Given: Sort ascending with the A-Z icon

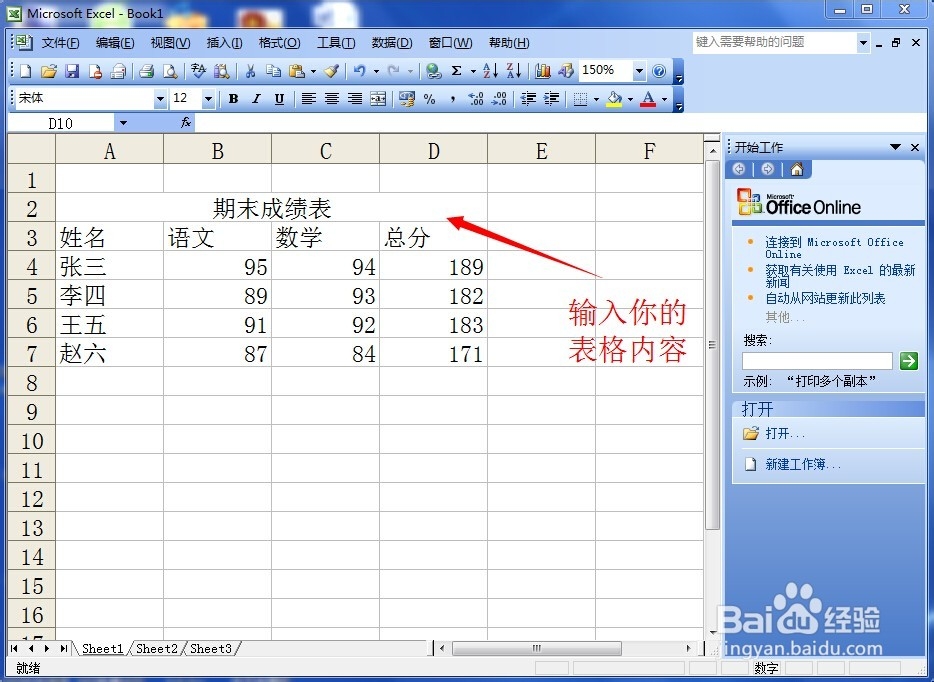Looking at the screenshot, I should [x=491, y=71].
